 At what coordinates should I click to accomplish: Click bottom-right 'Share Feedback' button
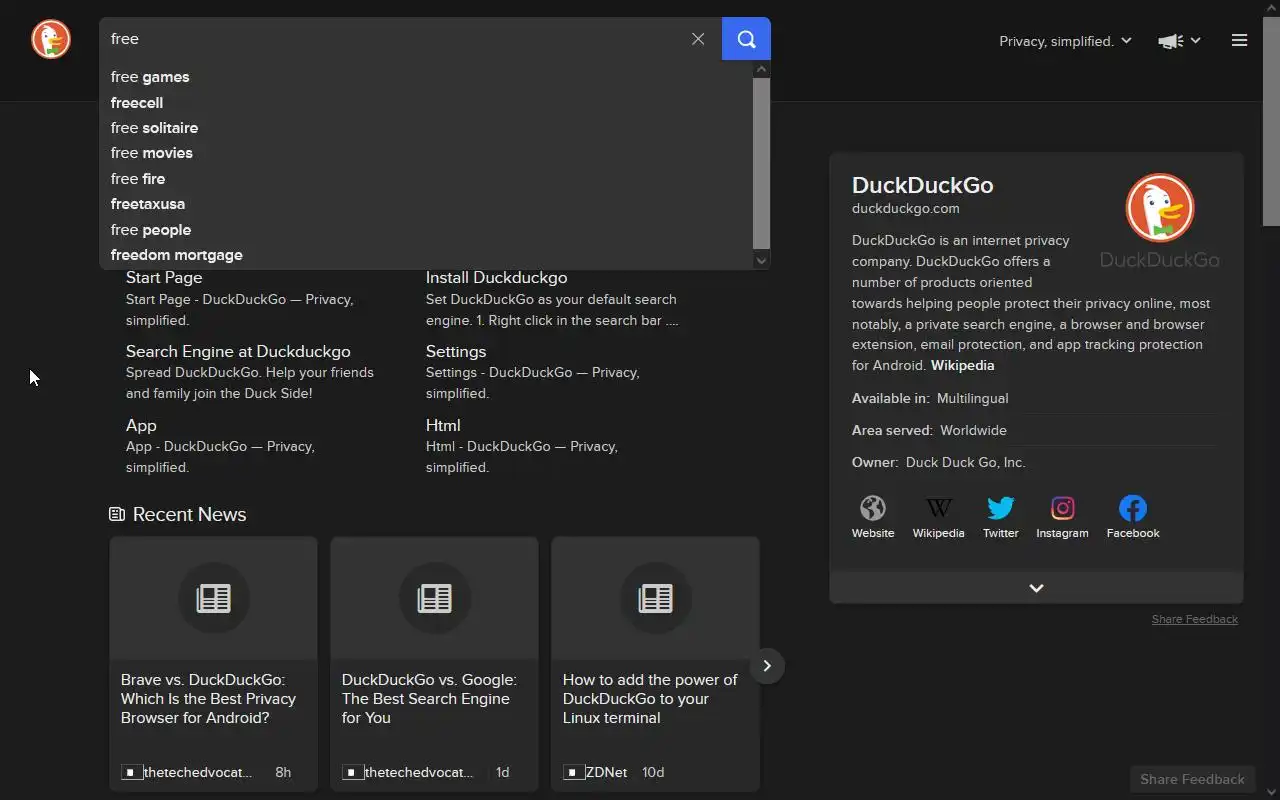pos(1192,779)
